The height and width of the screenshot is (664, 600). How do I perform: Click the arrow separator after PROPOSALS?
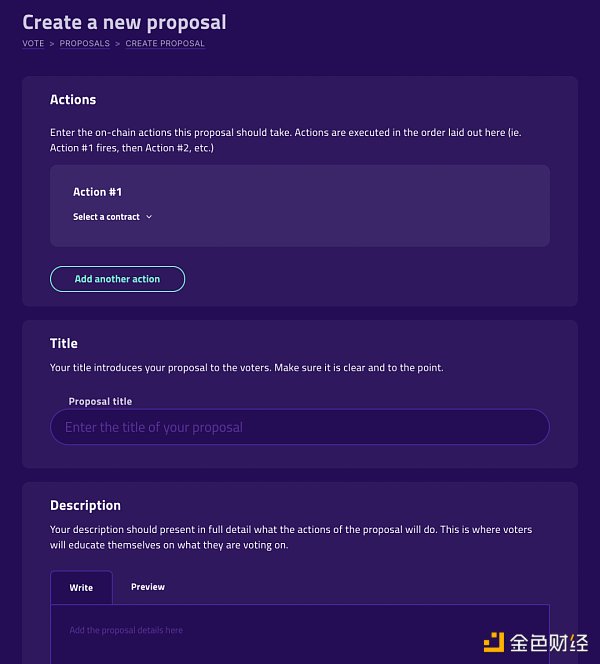point(117,44)
